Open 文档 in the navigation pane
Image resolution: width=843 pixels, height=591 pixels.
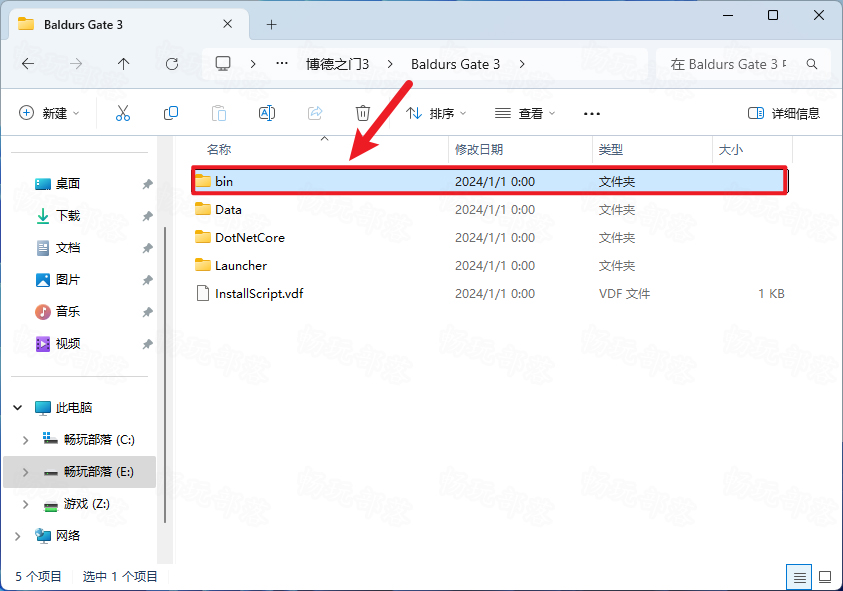point(68,248)
